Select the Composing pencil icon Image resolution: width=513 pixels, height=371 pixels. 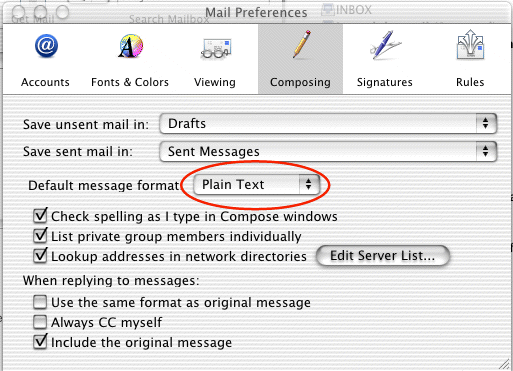[x=302, y=44]
